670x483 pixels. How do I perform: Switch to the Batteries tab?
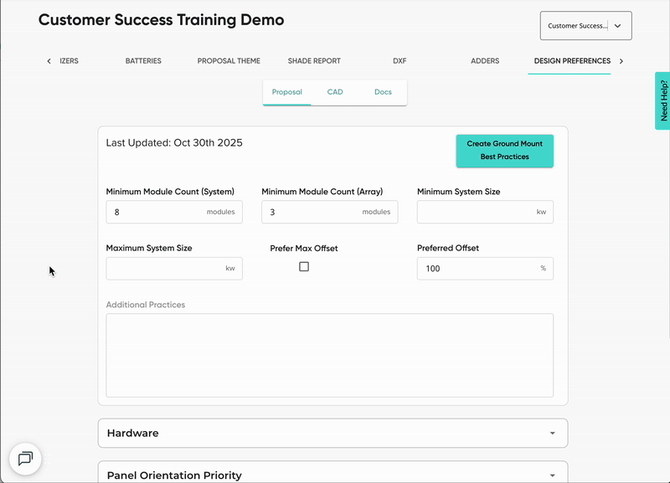(x=143, y=61)
